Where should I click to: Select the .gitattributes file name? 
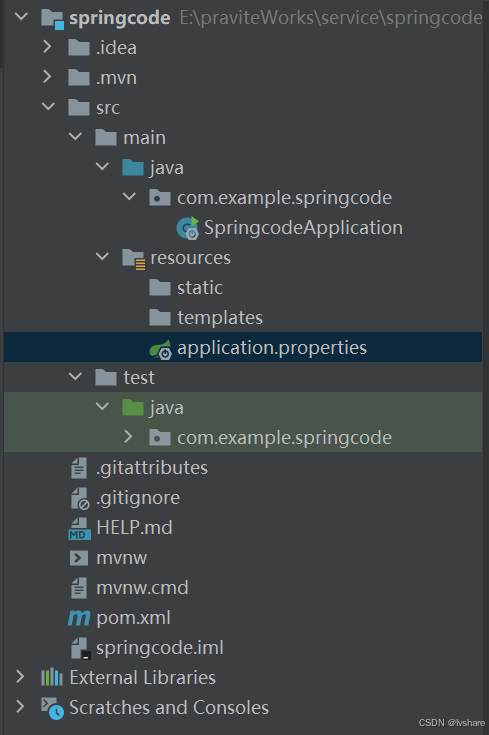point(151,468)
